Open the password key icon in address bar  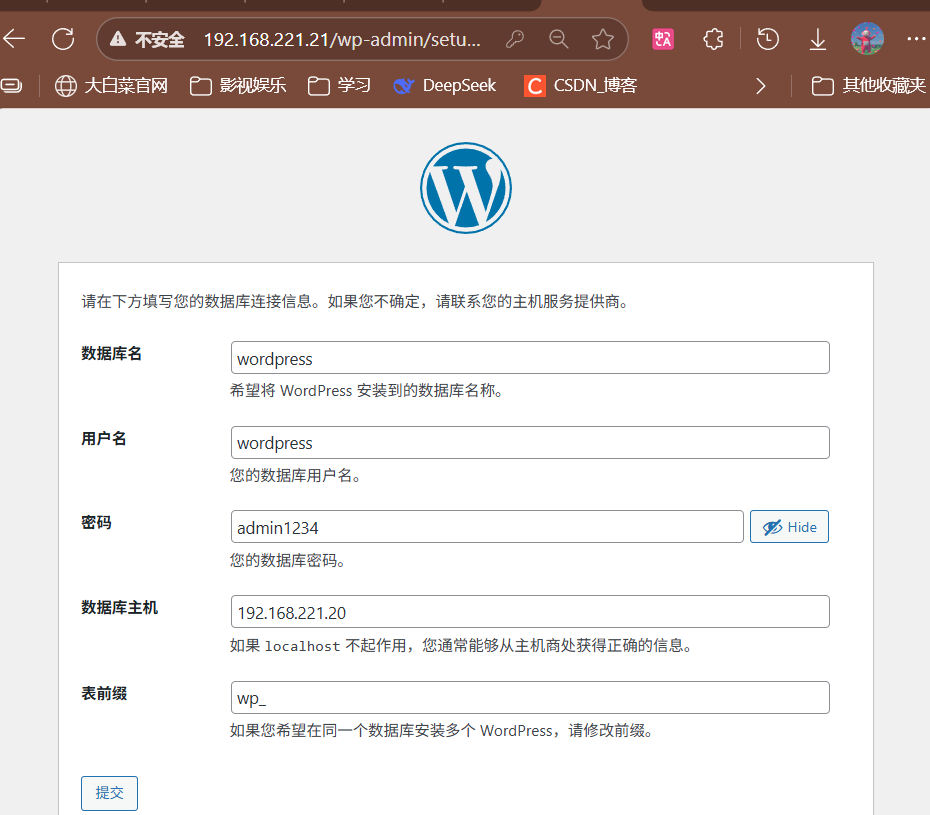coord(514,40)
